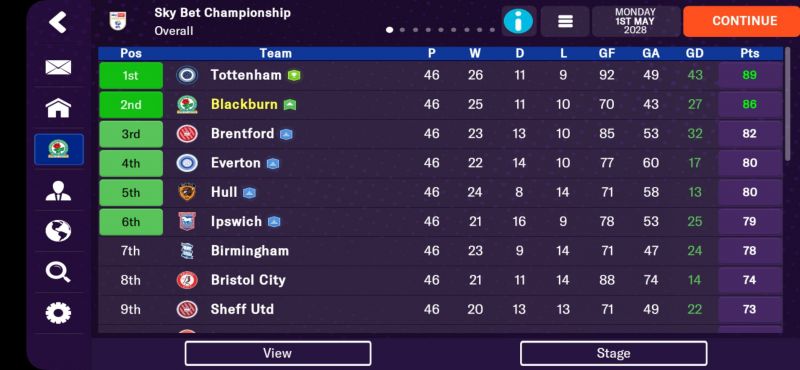Tap the back arrow icon
This screenshot has width=800, height=370.
point(58,23)
